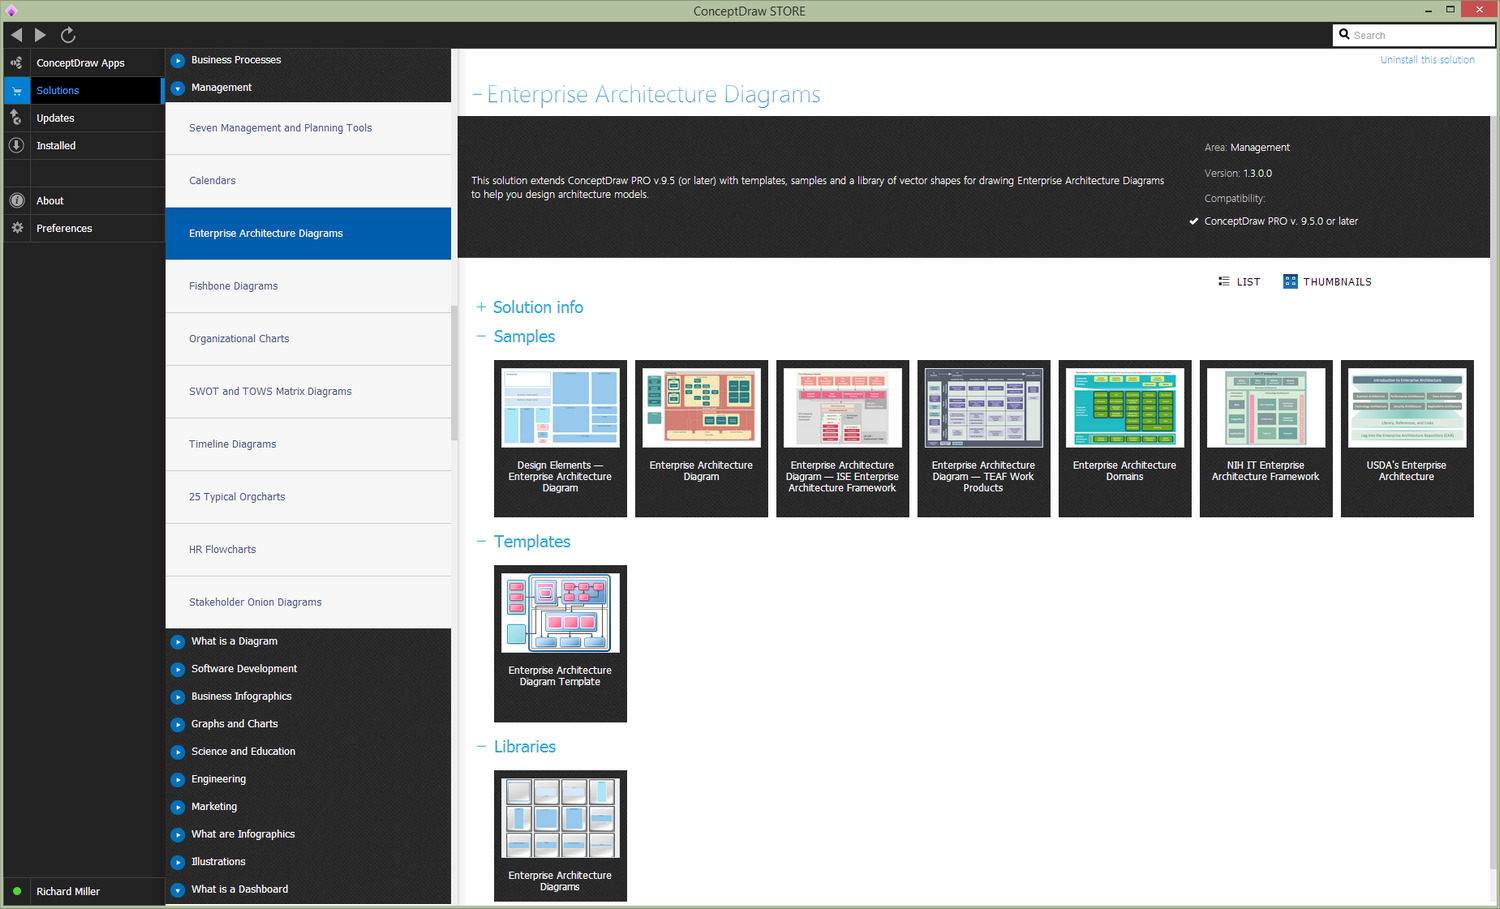Image resolution: width=1500 pixels, height=909 pixels.
Task: Expand the Science and Education category
Action: point(178,752)
